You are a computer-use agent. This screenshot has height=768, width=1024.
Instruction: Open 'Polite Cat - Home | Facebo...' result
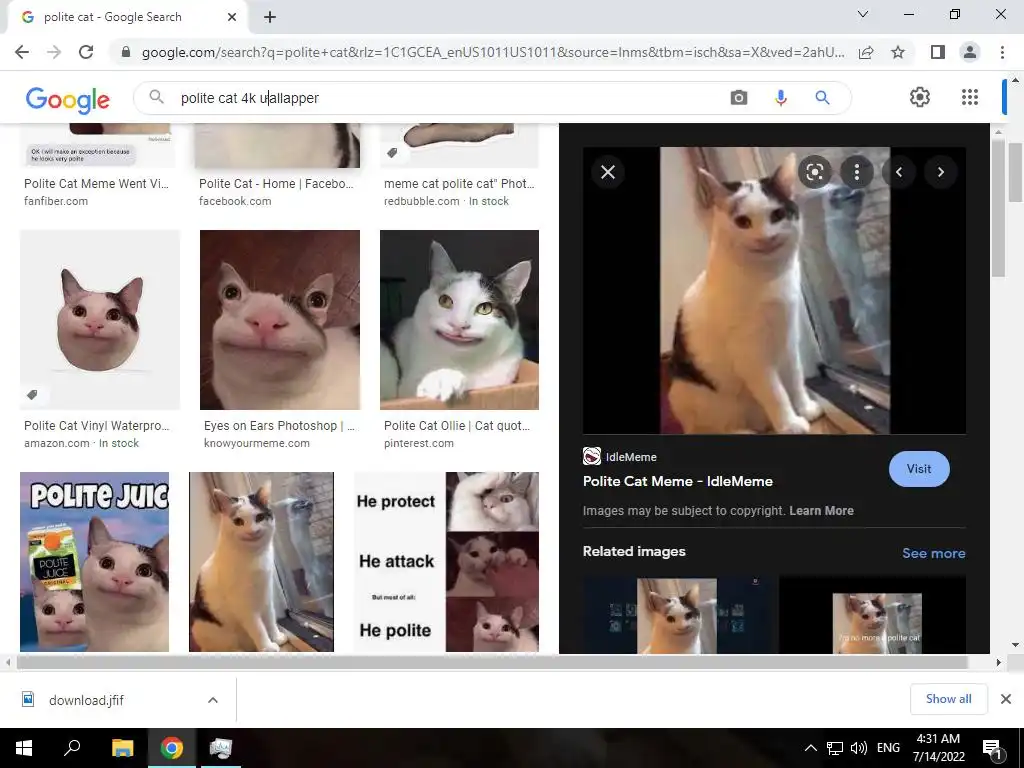(276, 184)
